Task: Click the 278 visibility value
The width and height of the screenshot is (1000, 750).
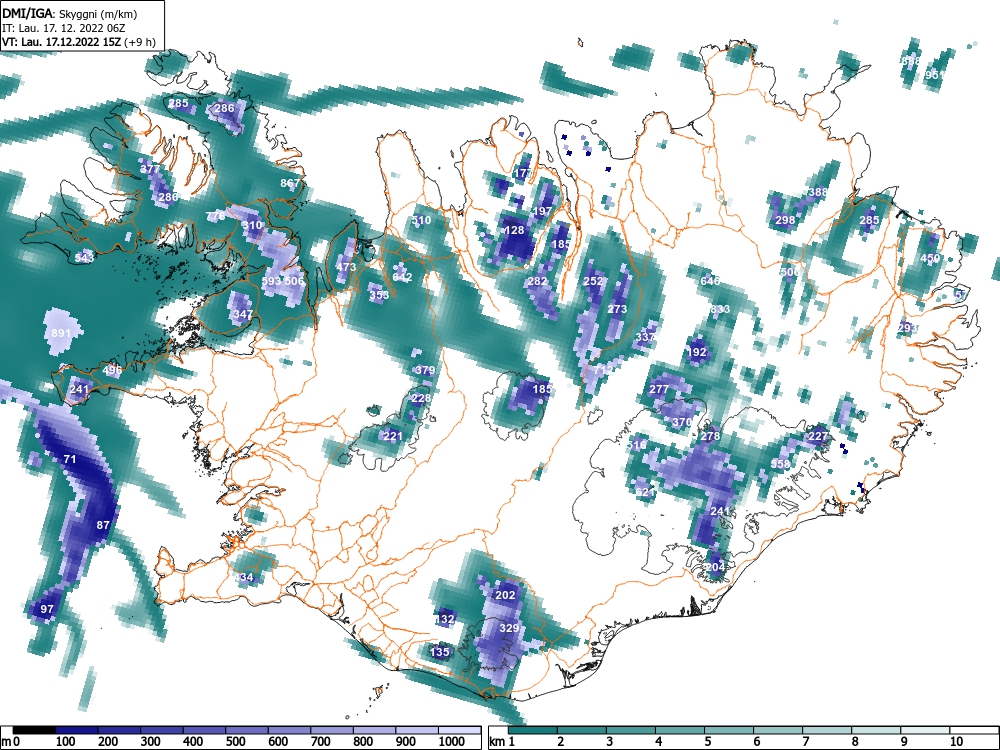Action: point(710,436)
